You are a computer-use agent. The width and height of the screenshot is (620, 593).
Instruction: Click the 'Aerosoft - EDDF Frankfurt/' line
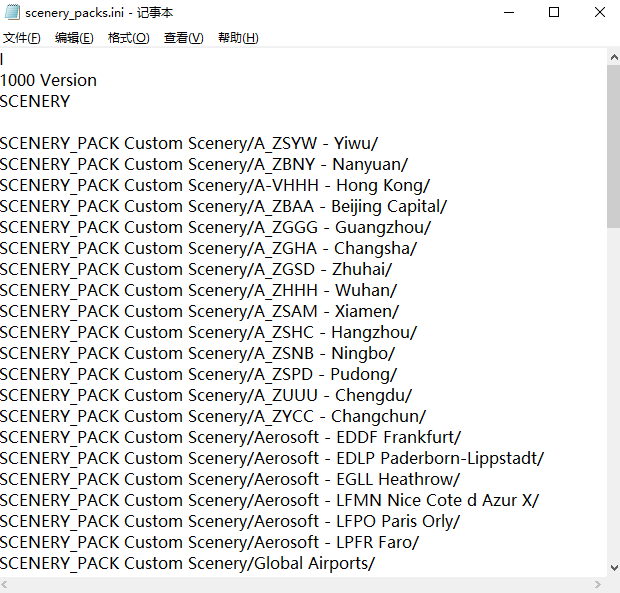coord(231,437)
